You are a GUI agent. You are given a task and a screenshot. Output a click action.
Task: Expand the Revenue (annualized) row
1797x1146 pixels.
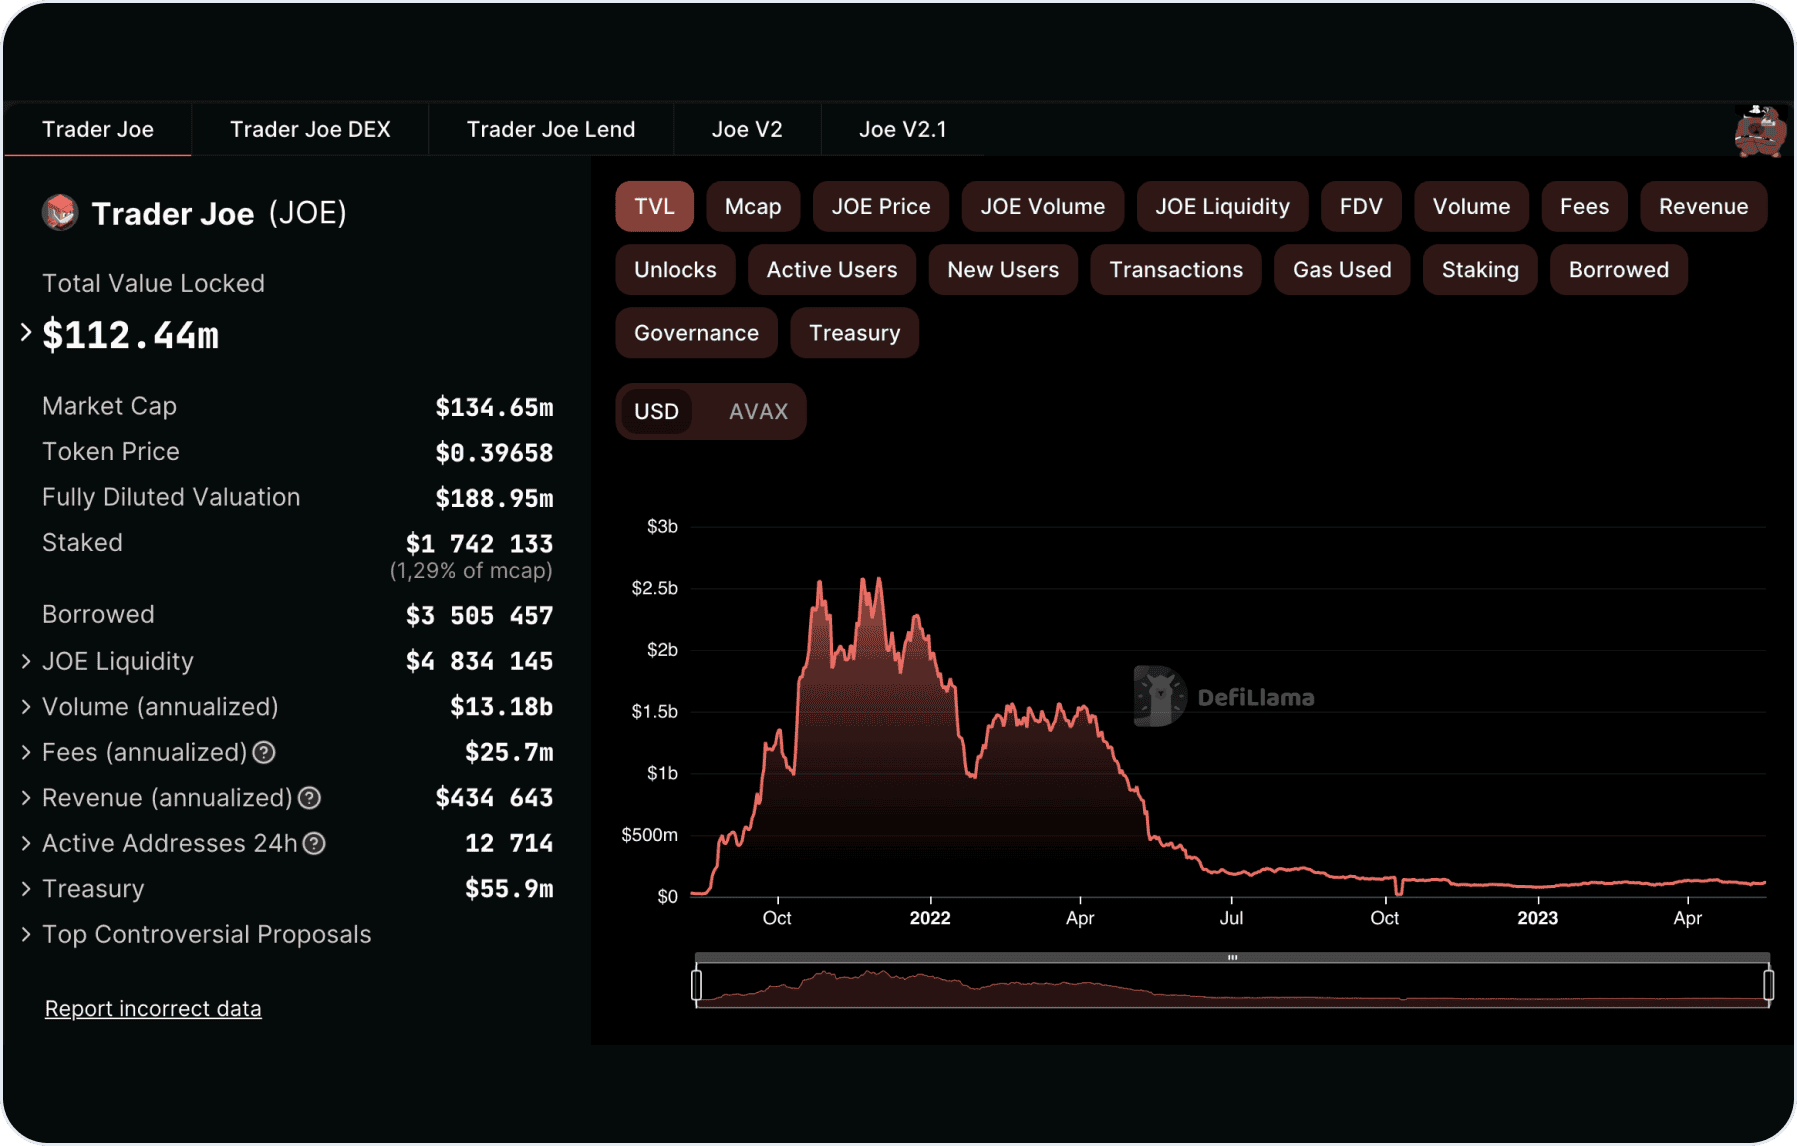click(x=26, y=798)
